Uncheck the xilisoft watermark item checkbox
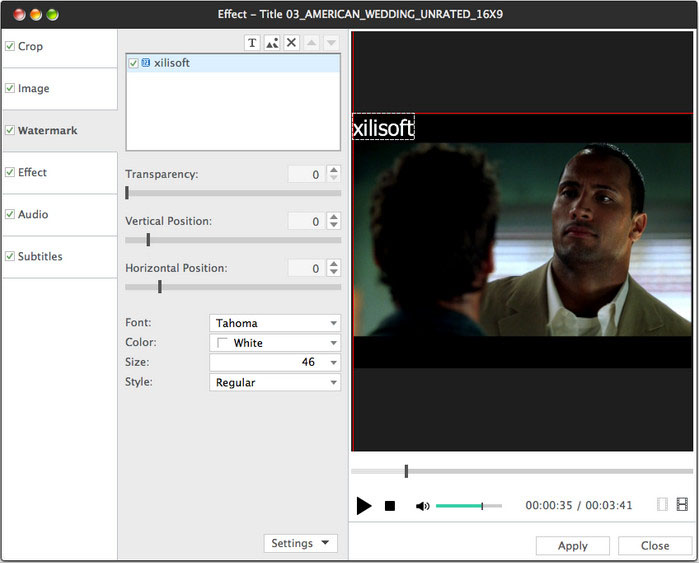The image size is (699, 563). coord(133,63)
